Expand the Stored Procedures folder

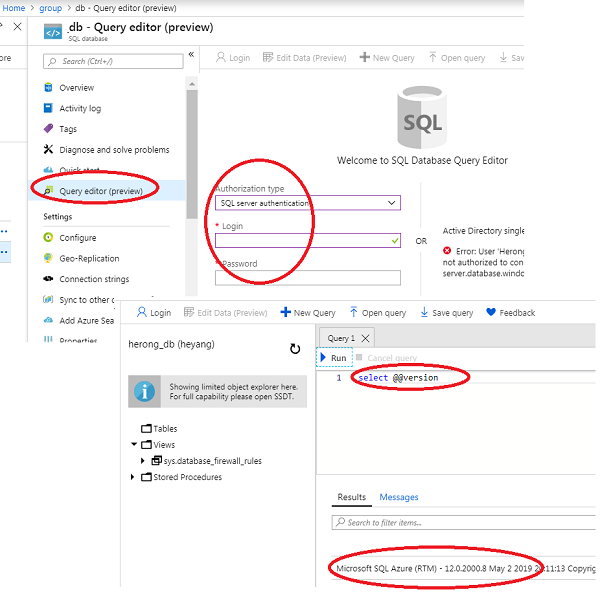132,477
